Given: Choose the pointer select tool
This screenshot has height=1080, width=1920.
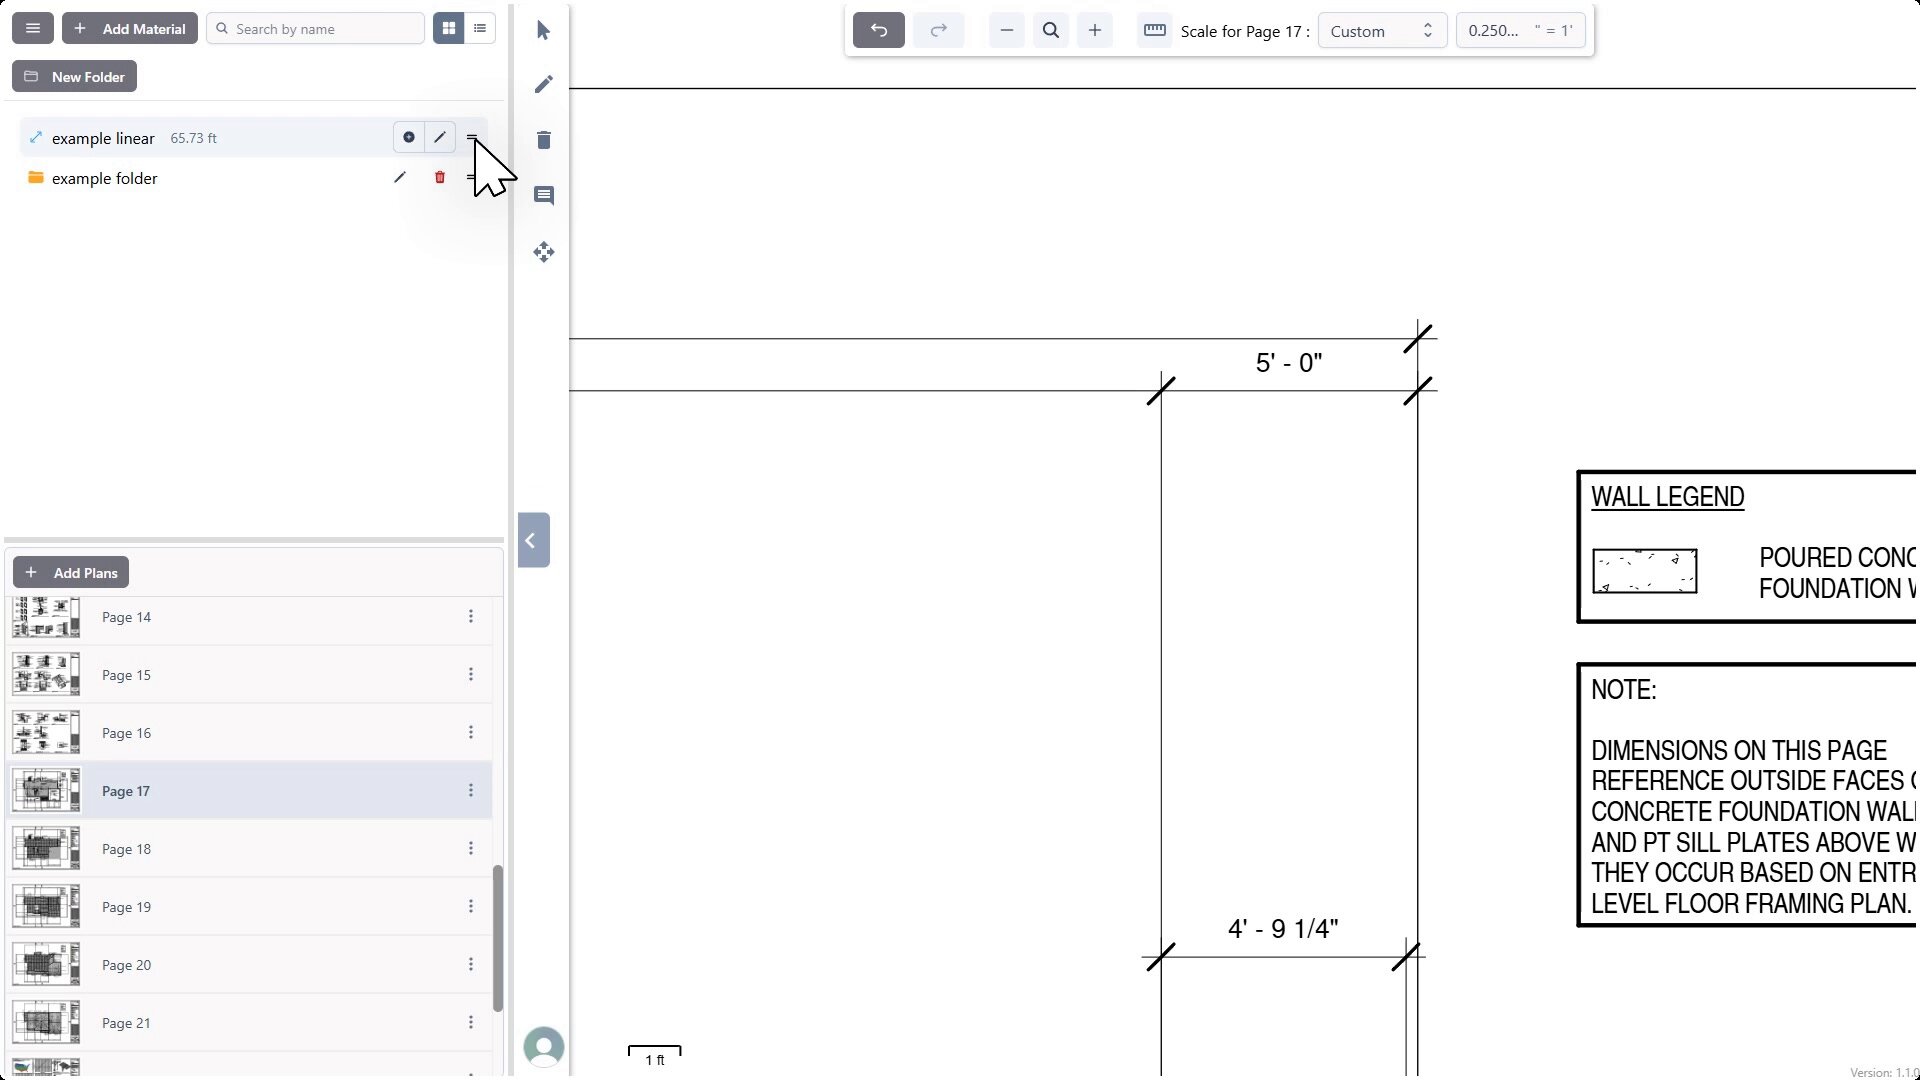Looking at the screenshot, I should coord(544,31).
